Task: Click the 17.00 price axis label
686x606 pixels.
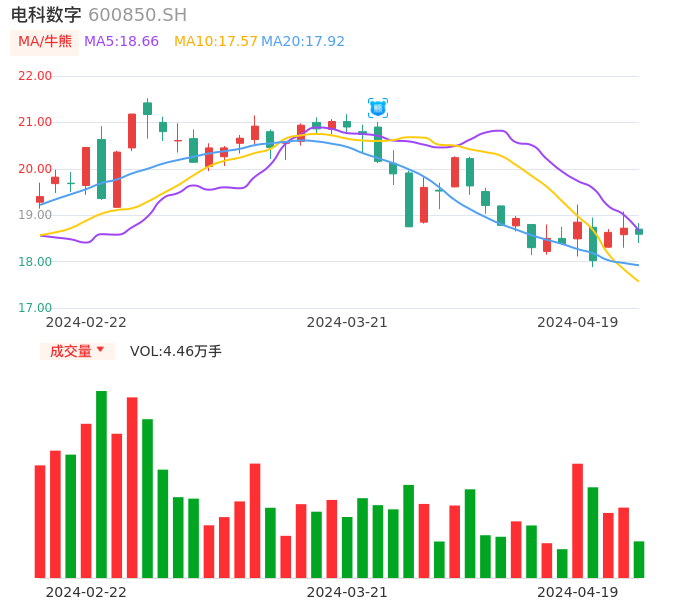Action: (35, 308)
